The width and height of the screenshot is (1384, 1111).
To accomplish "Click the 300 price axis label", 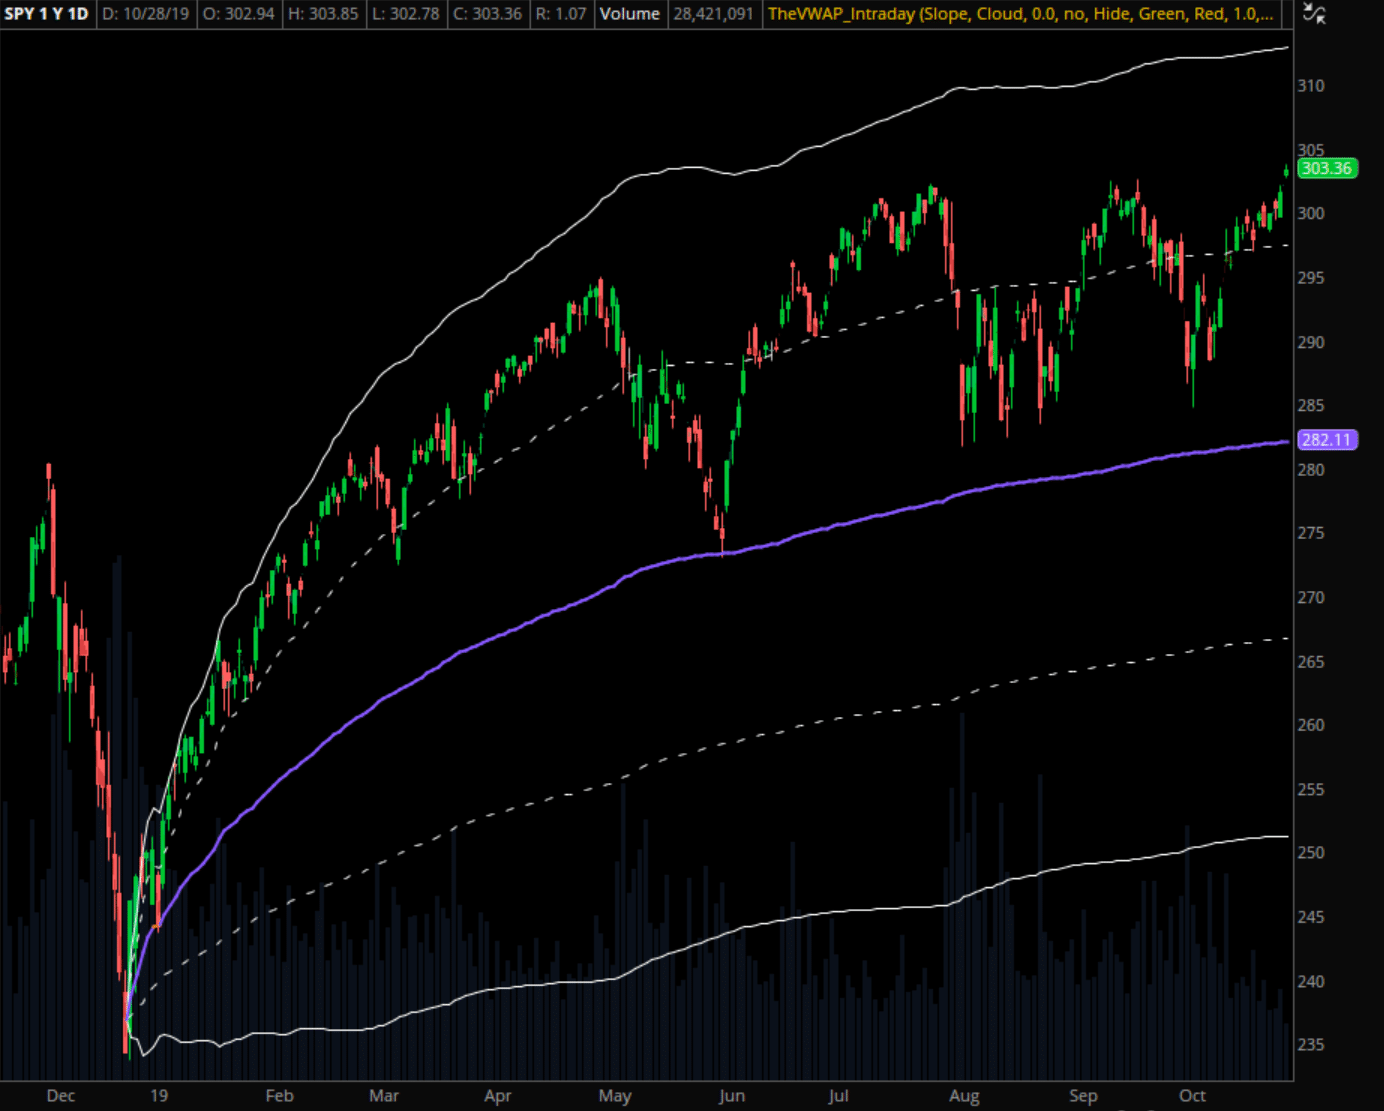I will [1311, 213].
